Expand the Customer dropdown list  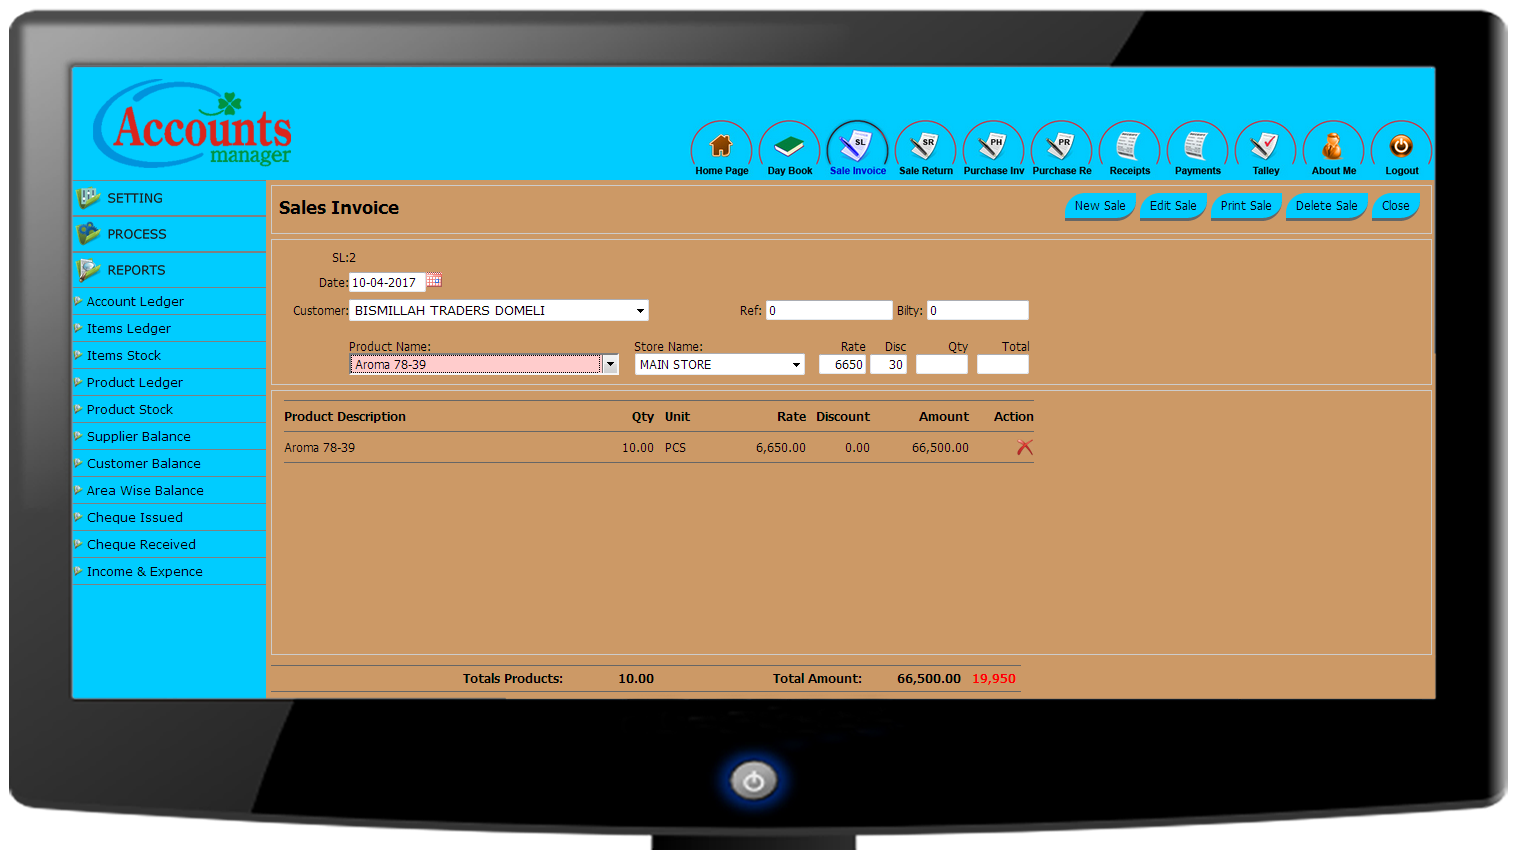click(x=640, y=311)
